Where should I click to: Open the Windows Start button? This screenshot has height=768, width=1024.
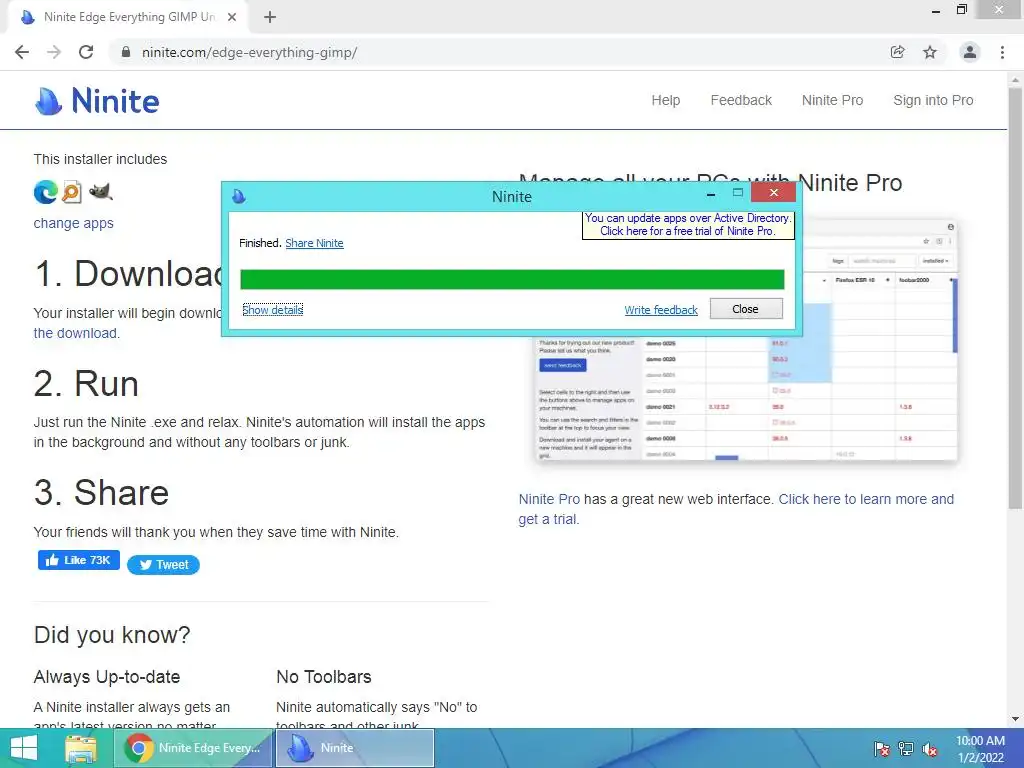(24, 748)
